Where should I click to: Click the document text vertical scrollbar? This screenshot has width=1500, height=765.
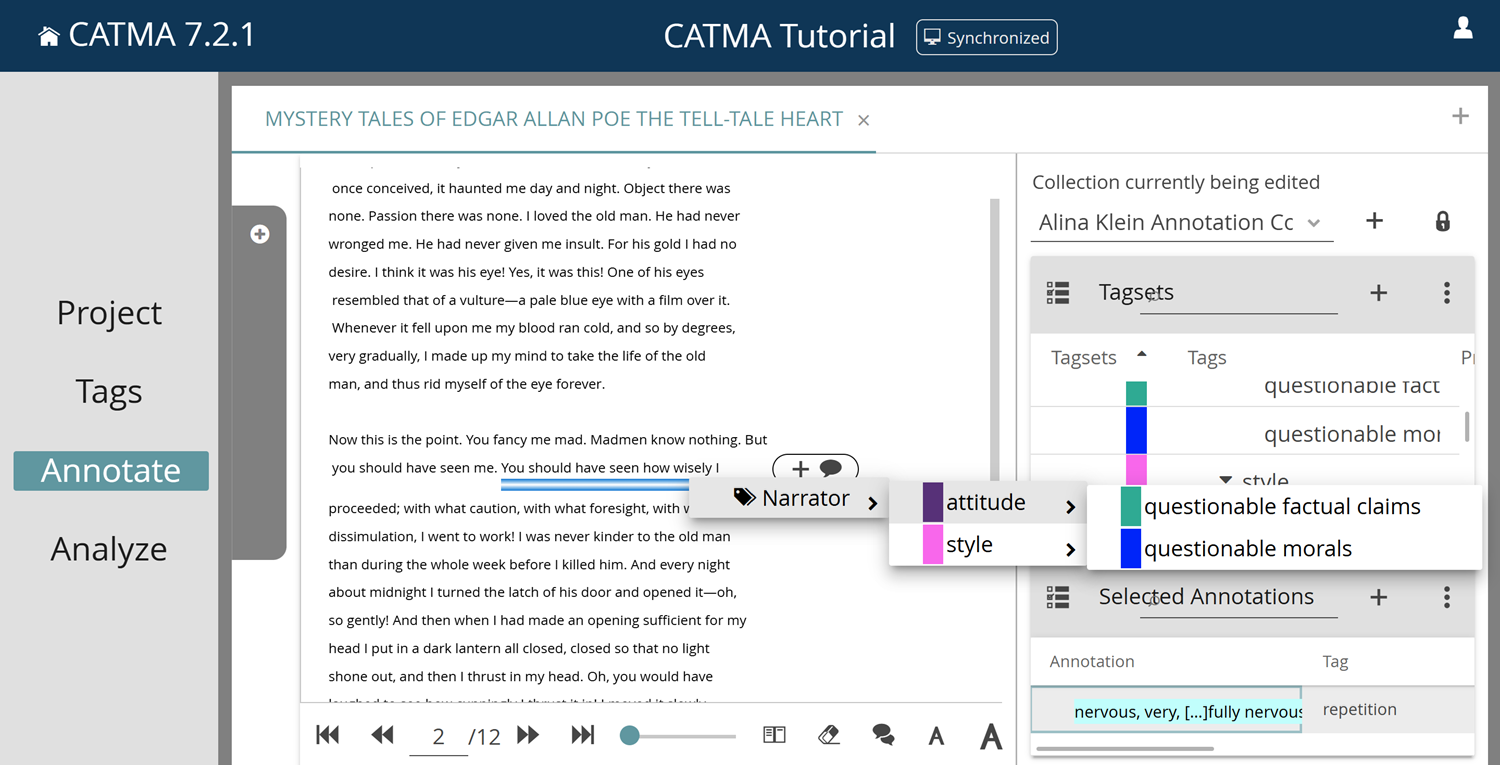coord(994,340)
